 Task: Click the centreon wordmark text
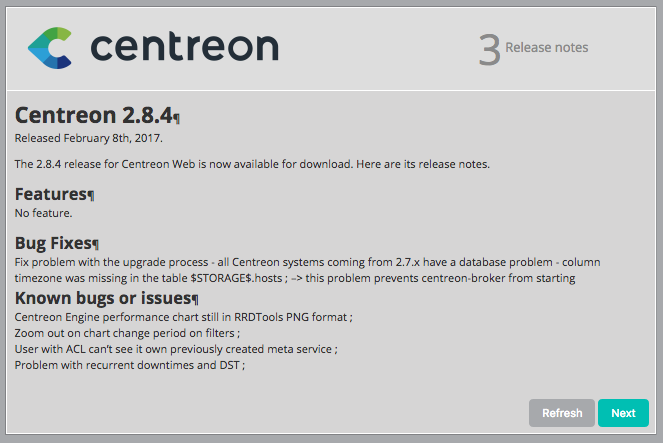184,47
